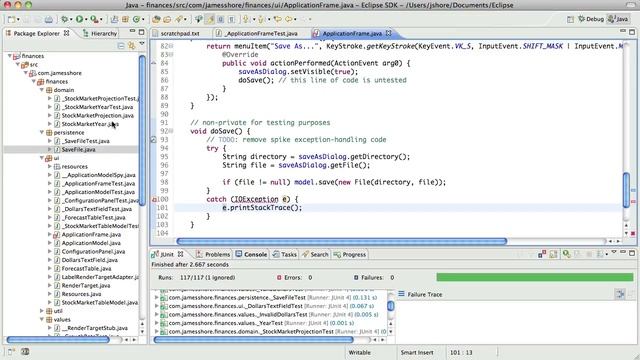Click the Next Annotation arrow icon
Viewport: 640px width, 360px height.
(245, 19)
